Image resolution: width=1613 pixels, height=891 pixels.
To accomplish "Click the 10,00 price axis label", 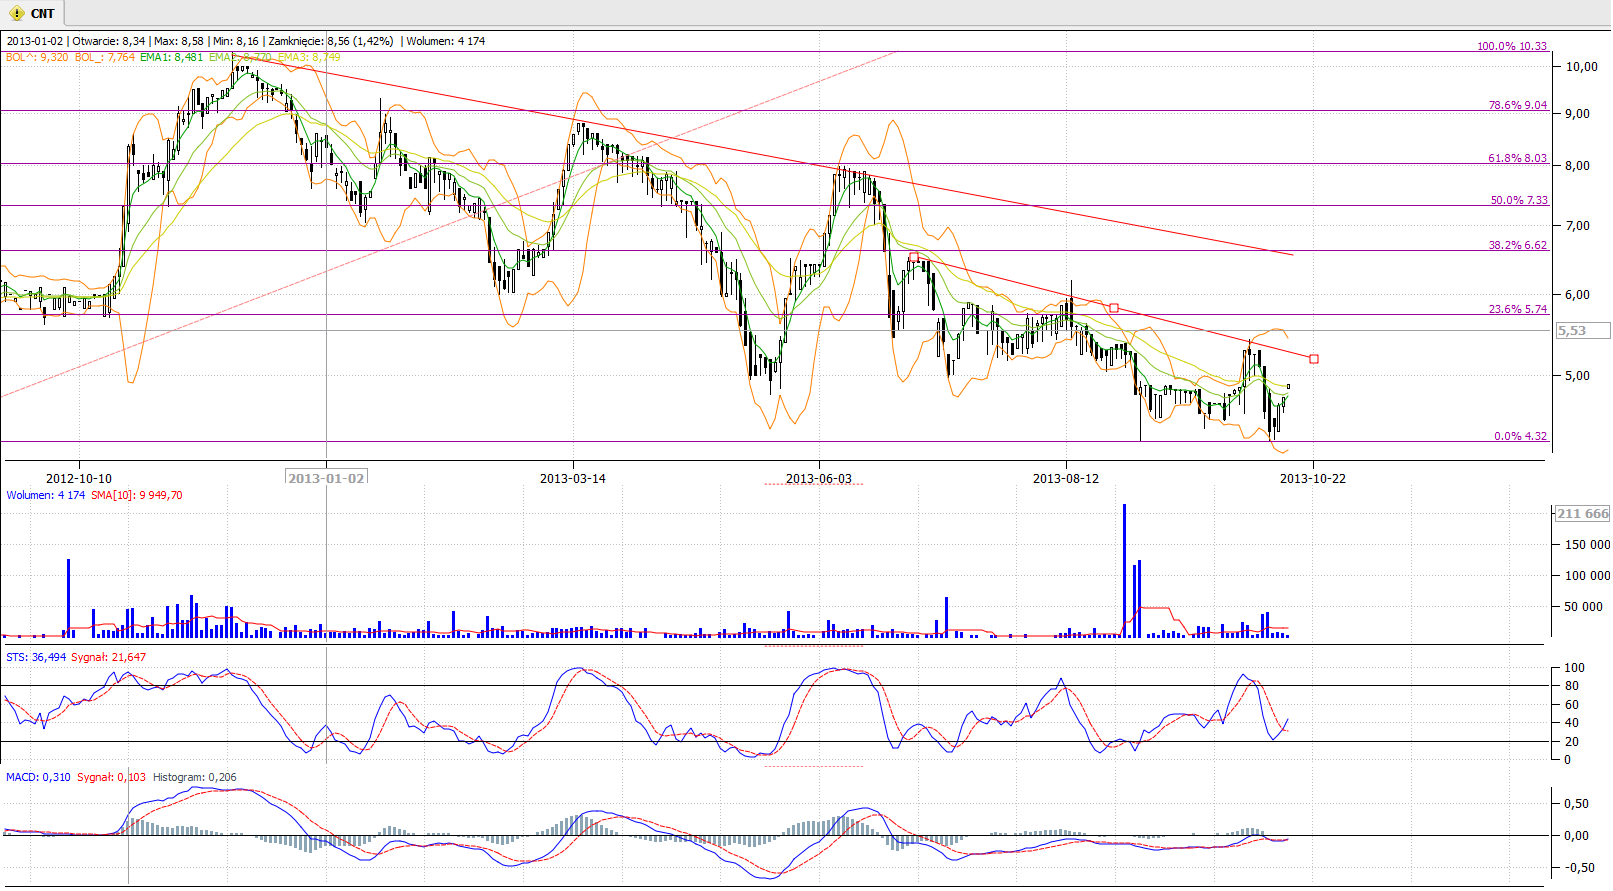I will point(1582,67).
